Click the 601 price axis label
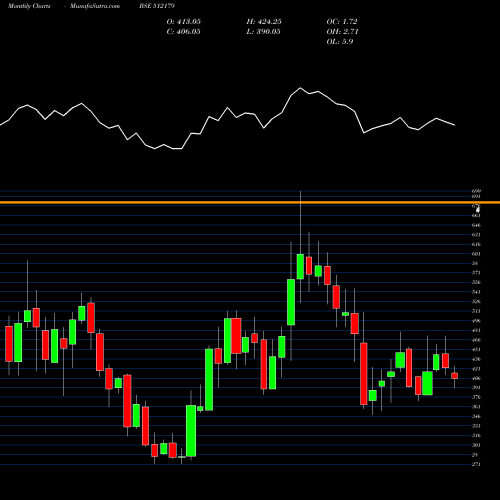The height and width of the screenshot is (500, 500). [476, 254]
